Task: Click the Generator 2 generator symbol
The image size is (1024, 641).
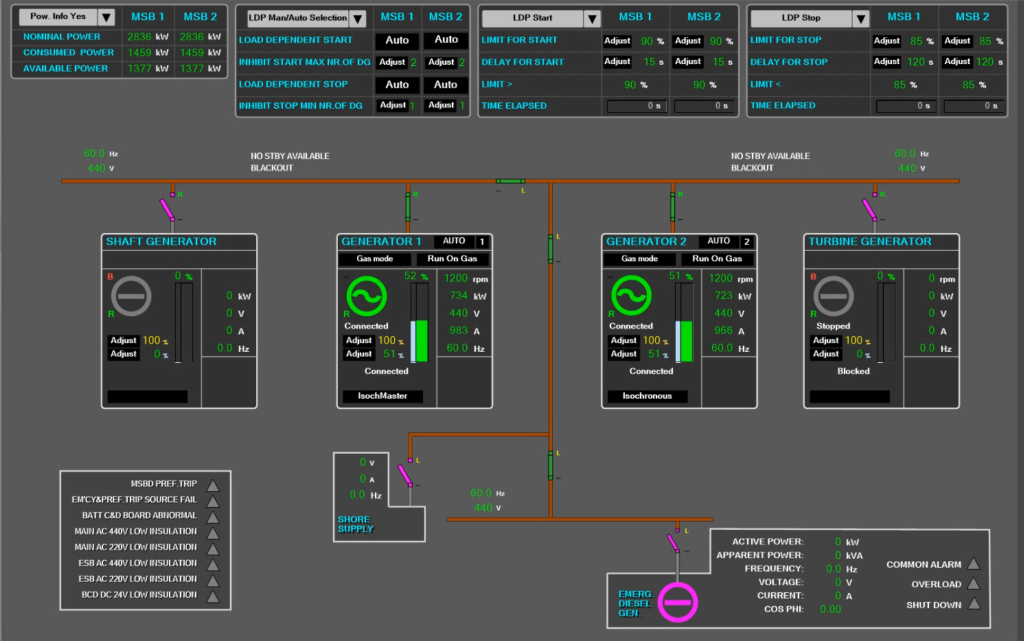Action: click(x=631, y=297)
